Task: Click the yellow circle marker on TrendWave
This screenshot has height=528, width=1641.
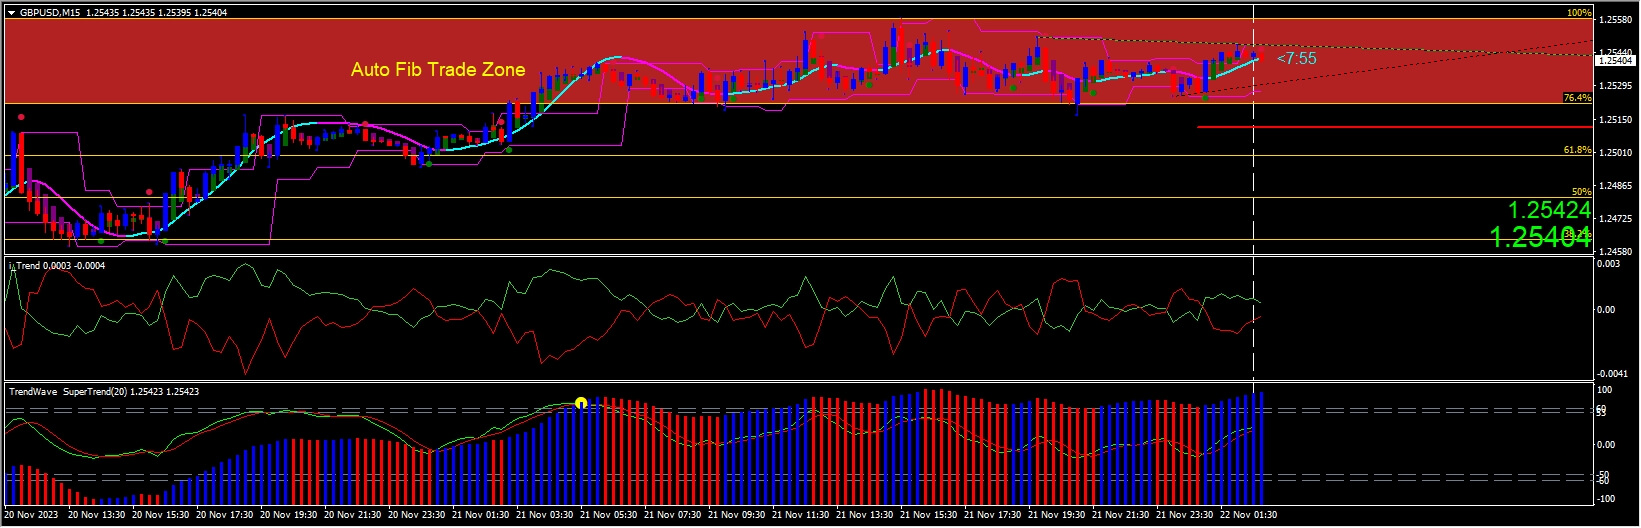Action: pyautogui.click(x=581, y=404)
